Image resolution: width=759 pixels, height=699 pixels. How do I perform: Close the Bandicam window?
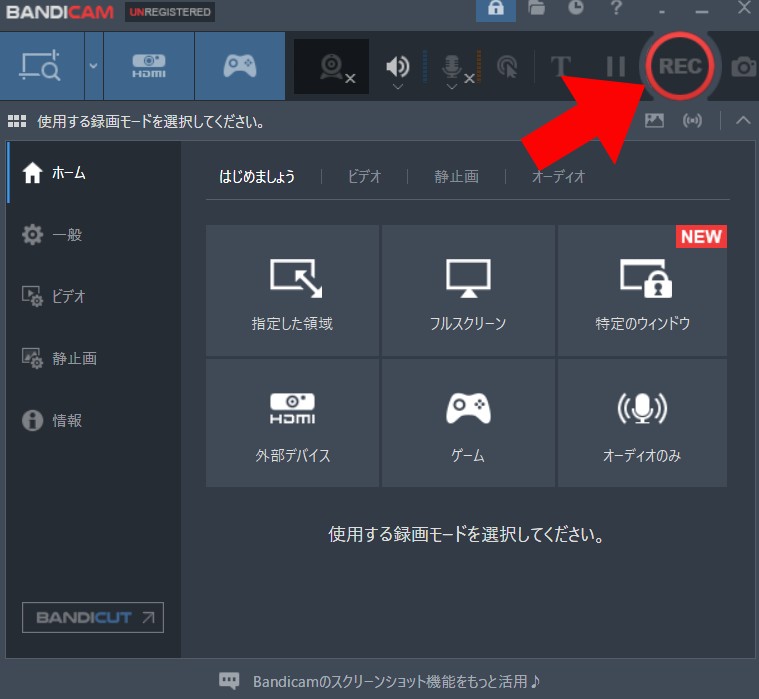[x=744, y=8]
